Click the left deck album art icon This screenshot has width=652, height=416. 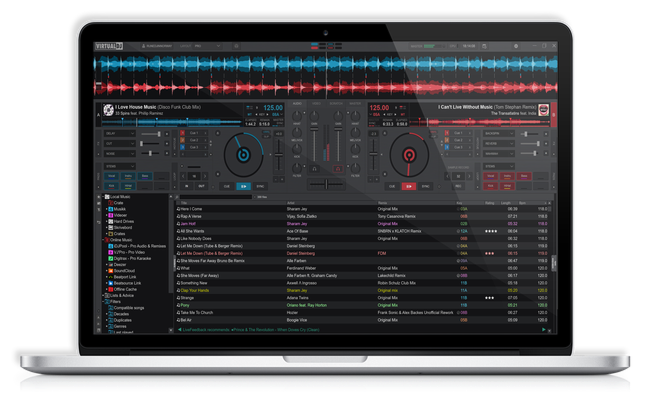click(109, 110)
